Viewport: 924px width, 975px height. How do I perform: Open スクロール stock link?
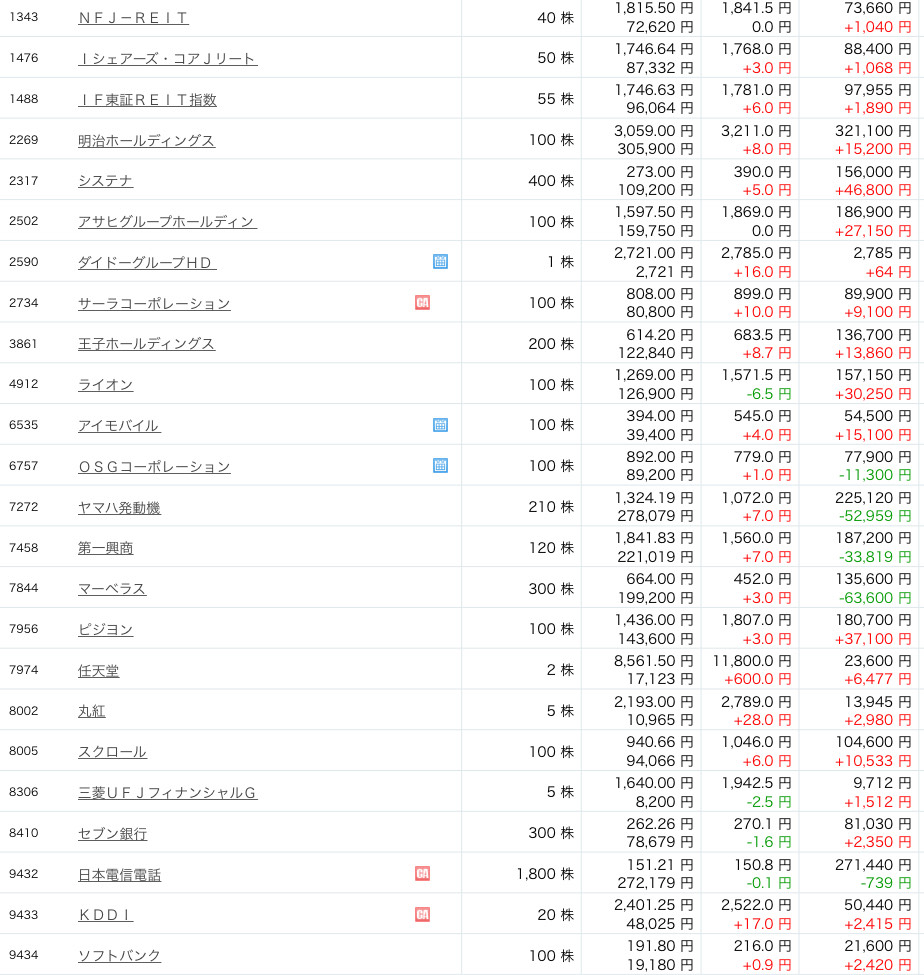(112, 752)
